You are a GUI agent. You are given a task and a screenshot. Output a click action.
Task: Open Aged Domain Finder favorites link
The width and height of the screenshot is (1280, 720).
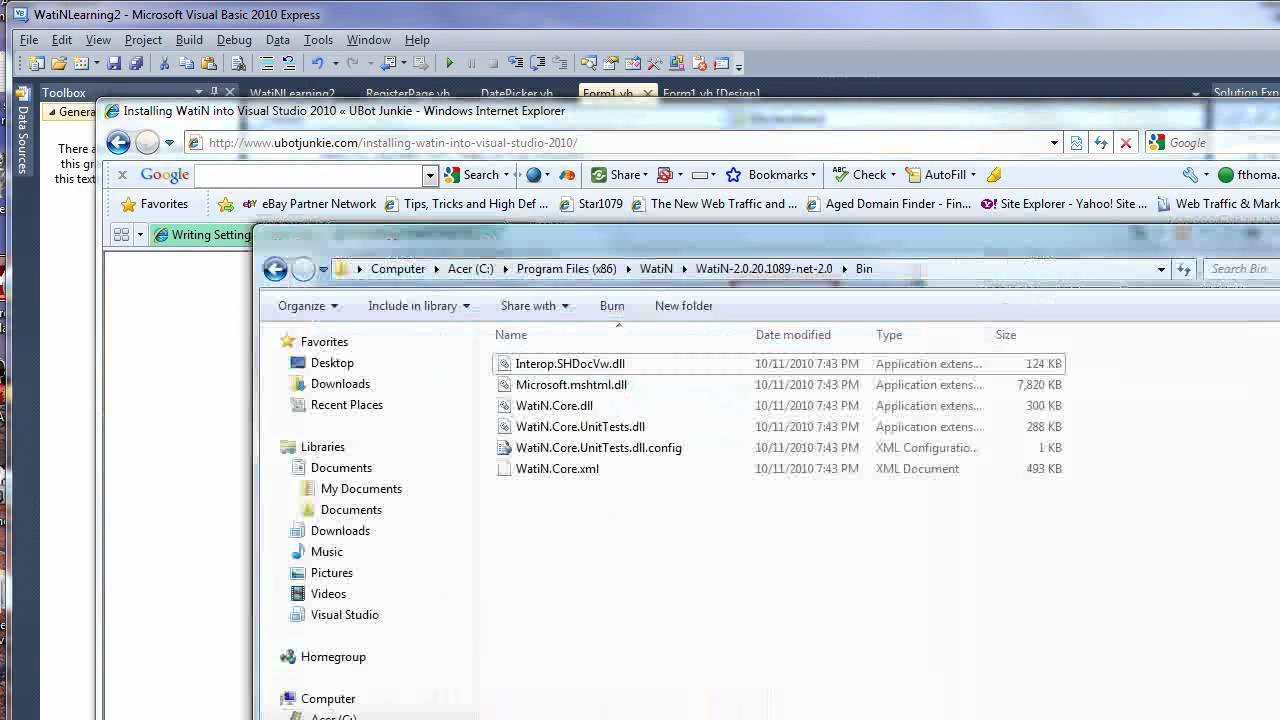coord(889,204)
